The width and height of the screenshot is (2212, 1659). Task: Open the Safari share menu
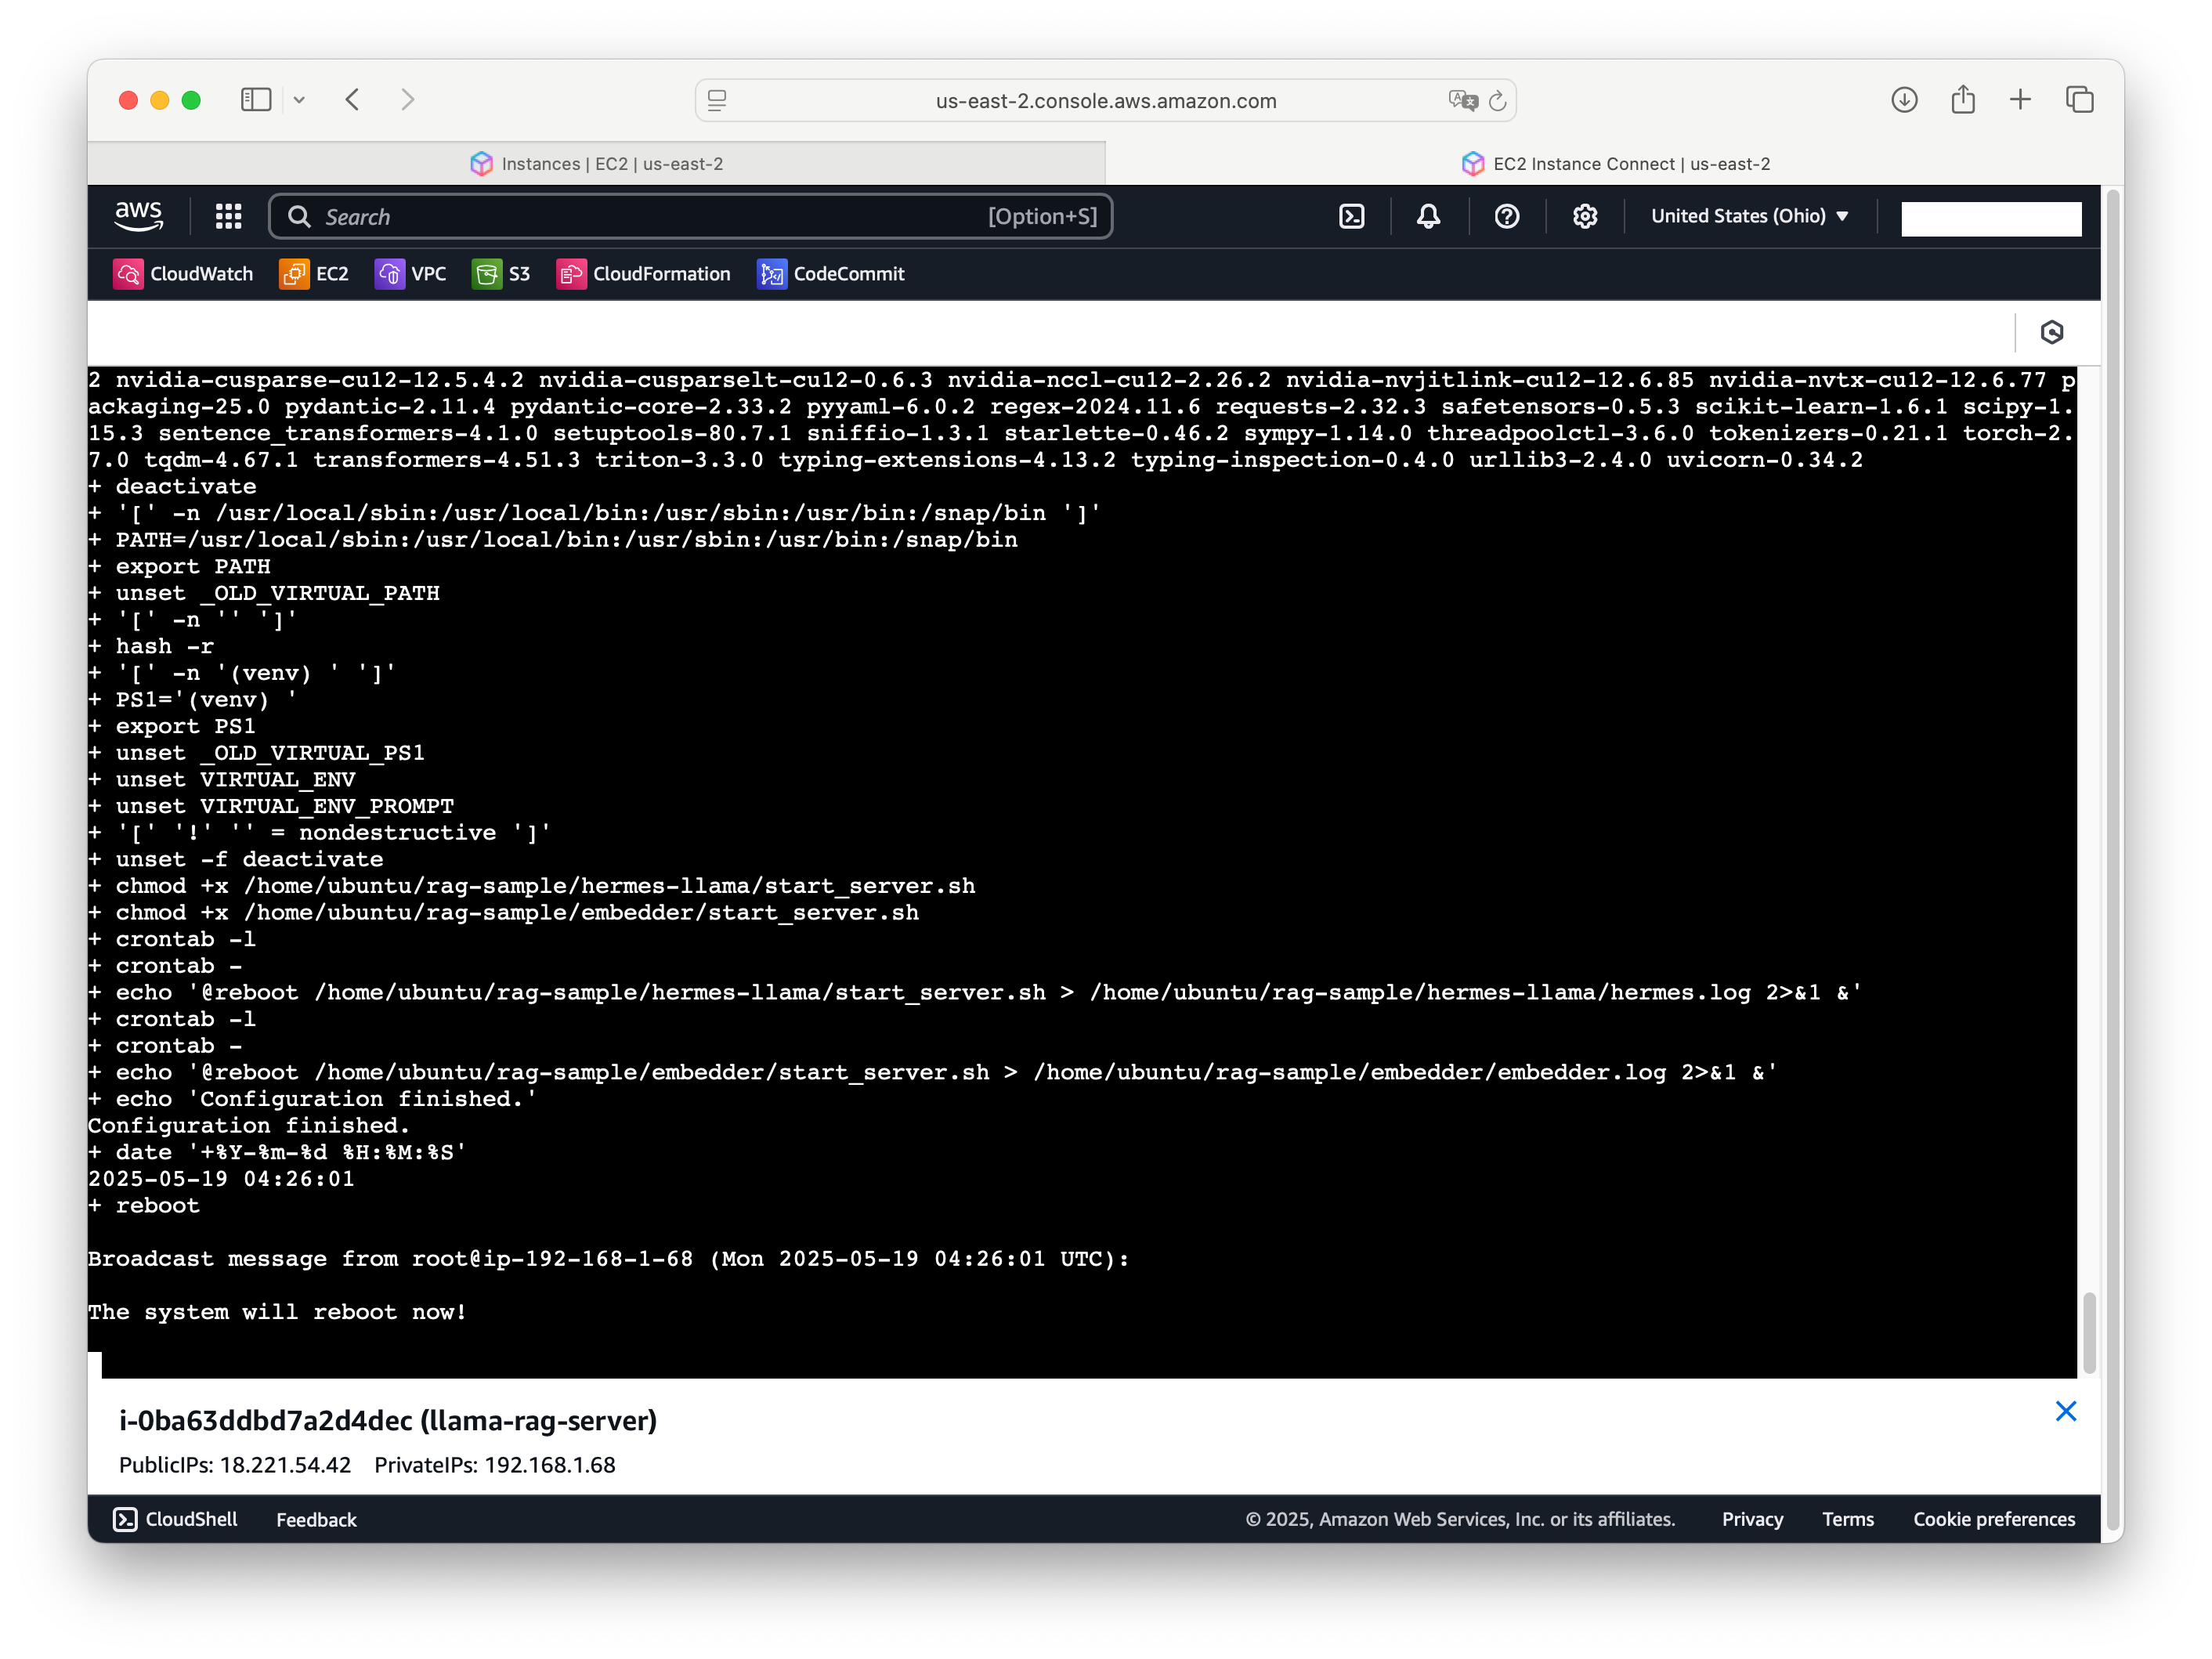pyautogui.click(x=1962, y=98)
